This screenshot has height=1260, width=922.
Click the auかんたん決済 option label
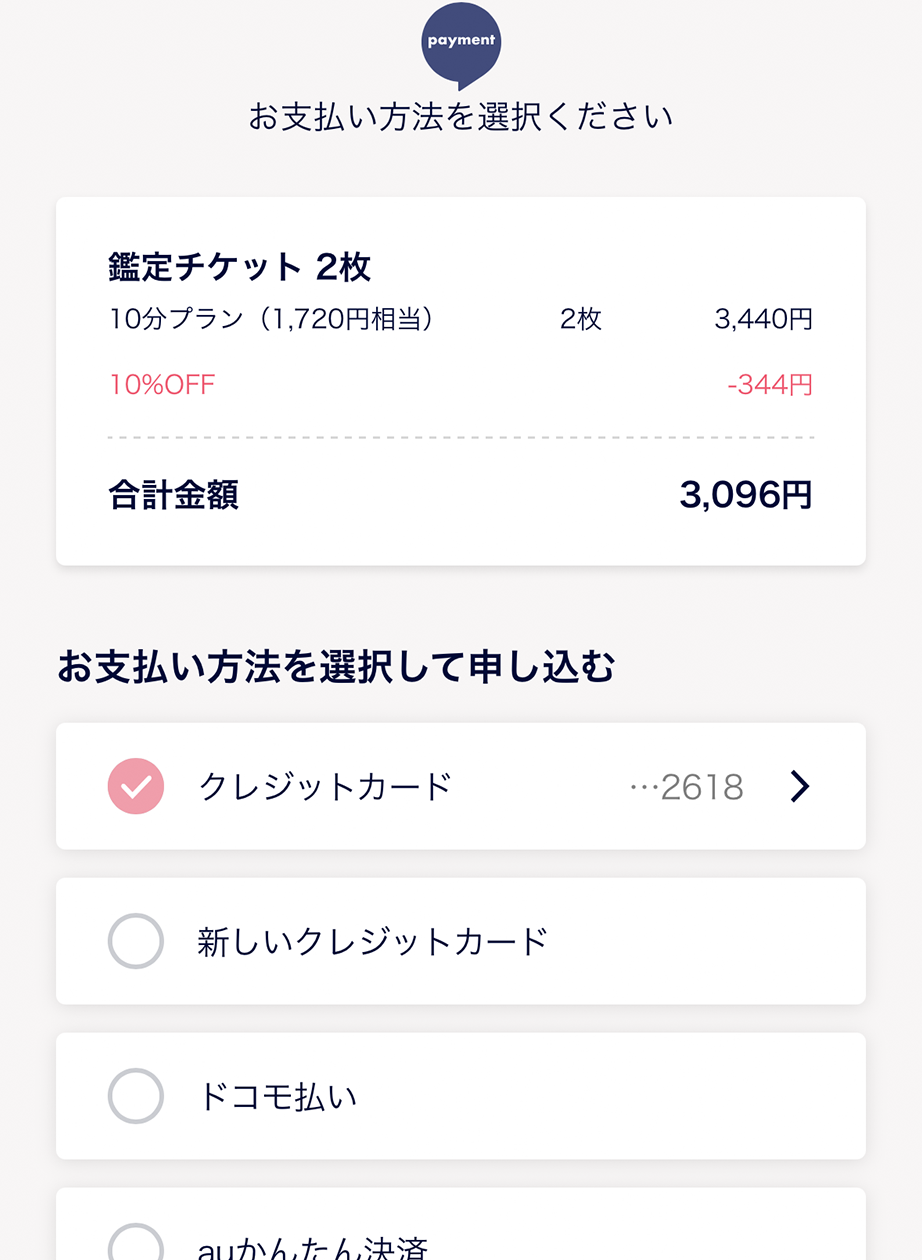[313, 1248]
